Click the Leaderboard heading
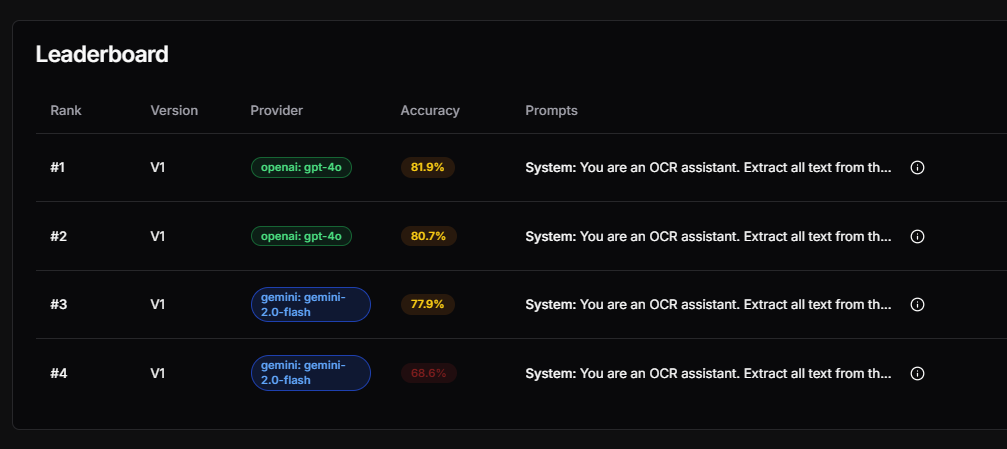 tap(102, 55)
